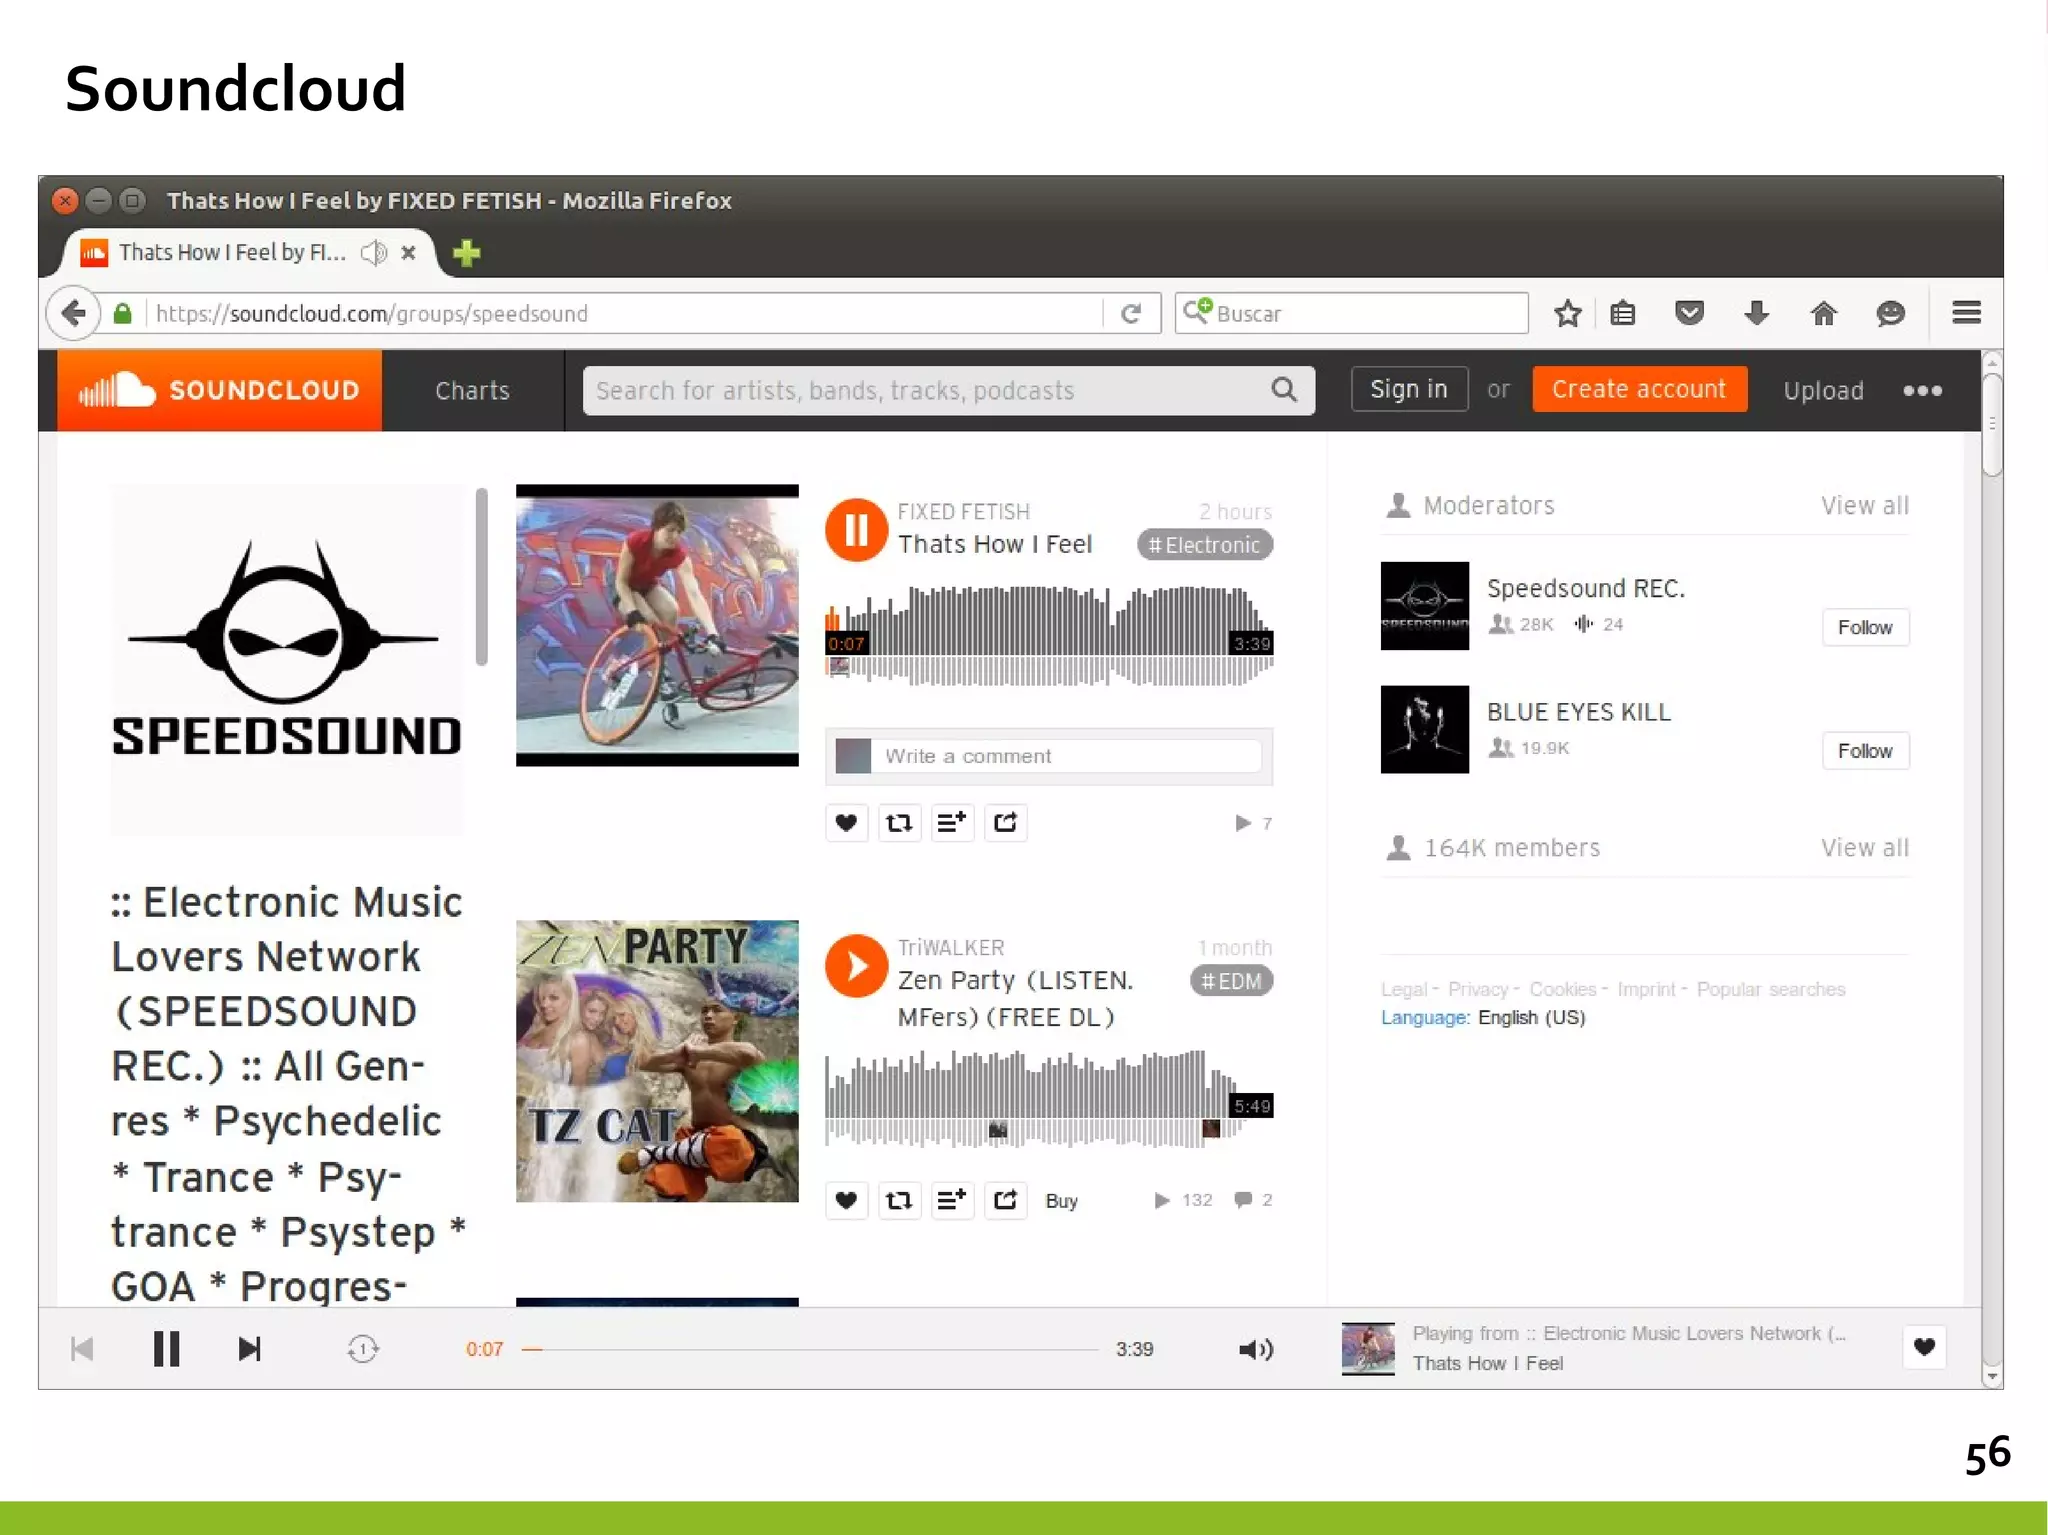Repost the Thats How I Feel track
2048x1535 pixels.
899,823
